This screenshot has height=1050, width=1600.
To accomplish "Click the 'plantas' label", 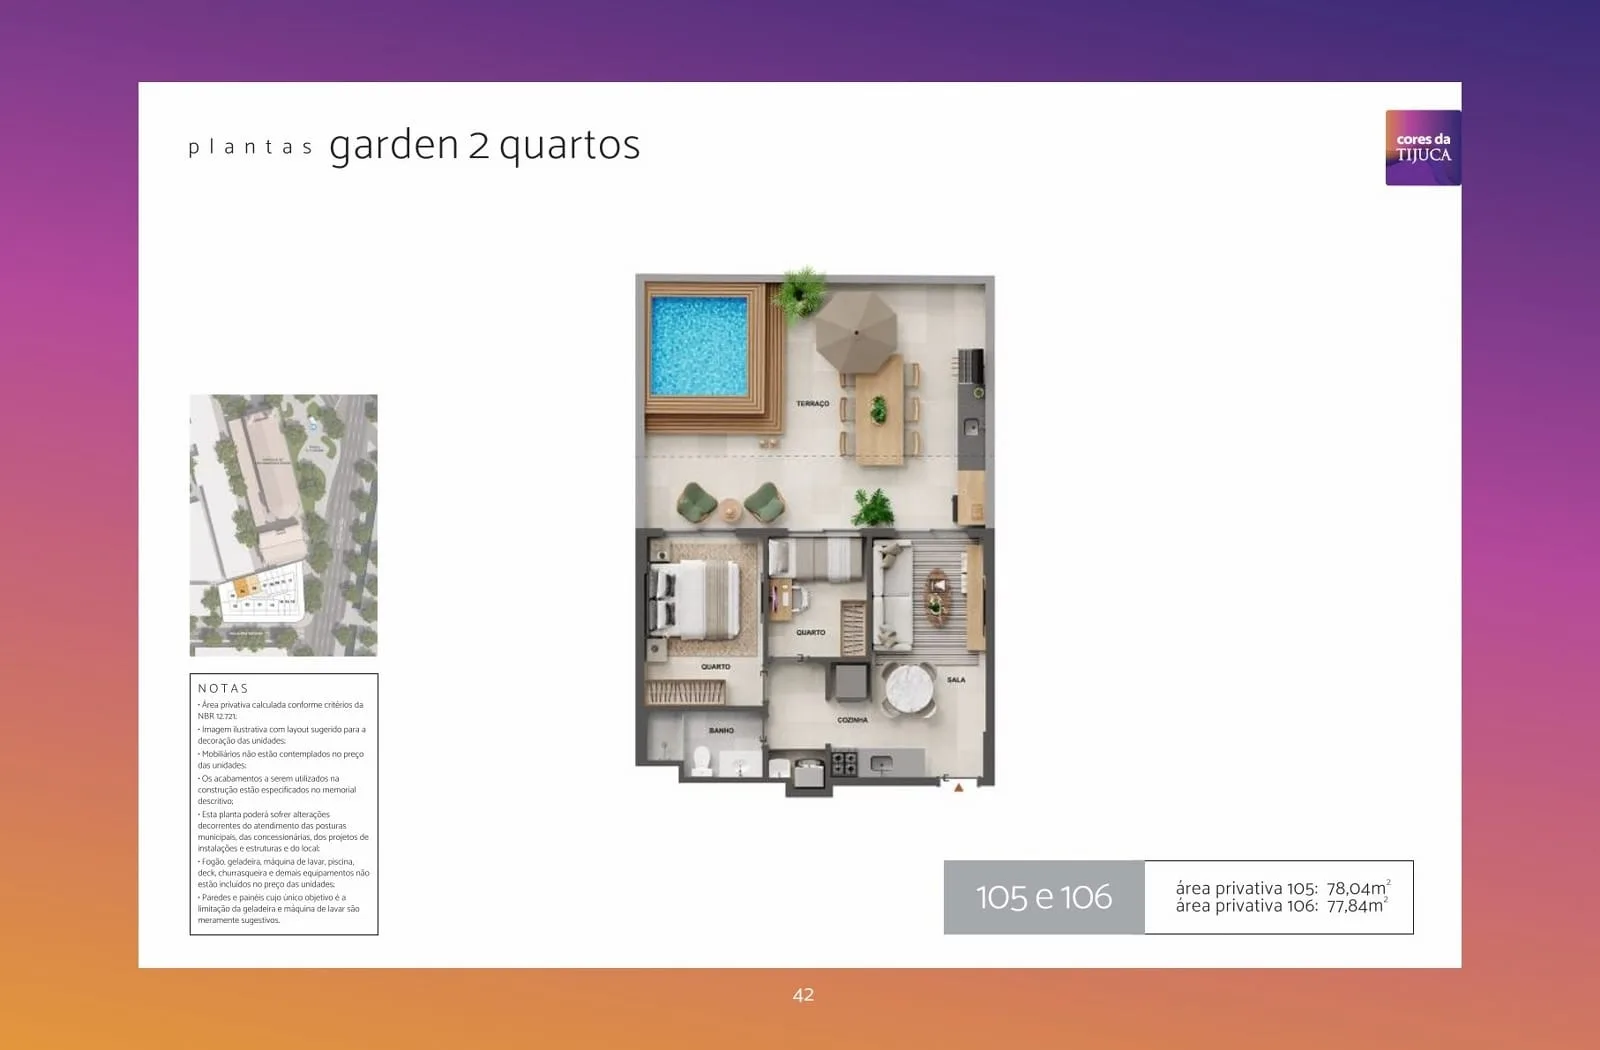I will point(250,148).
